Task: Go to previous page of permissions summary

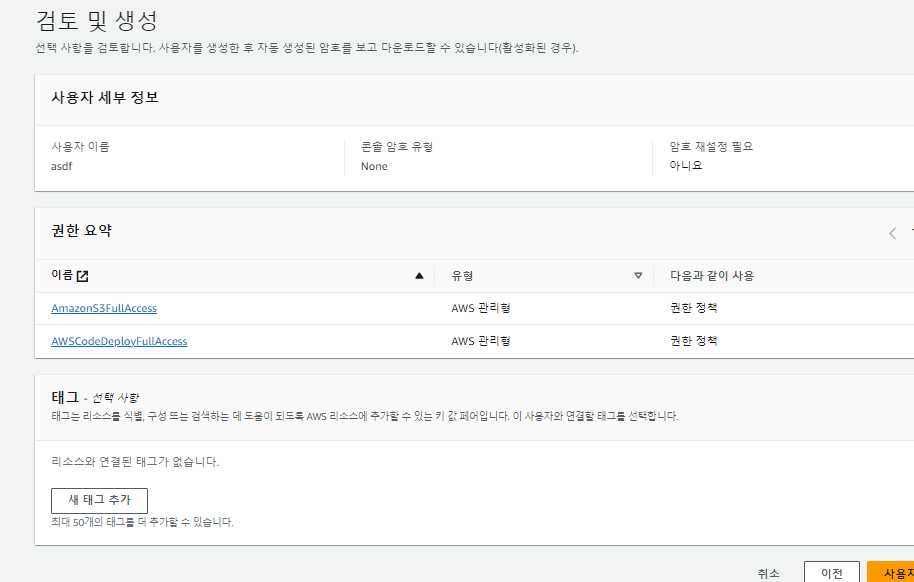Action: [x=892, y=233]
